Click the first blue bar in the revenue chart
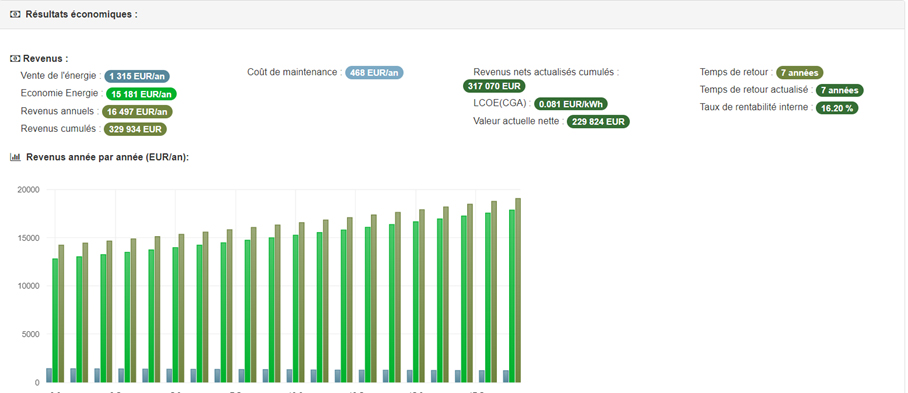The height and width of the screenshot is (393, 908). point(49,375)
